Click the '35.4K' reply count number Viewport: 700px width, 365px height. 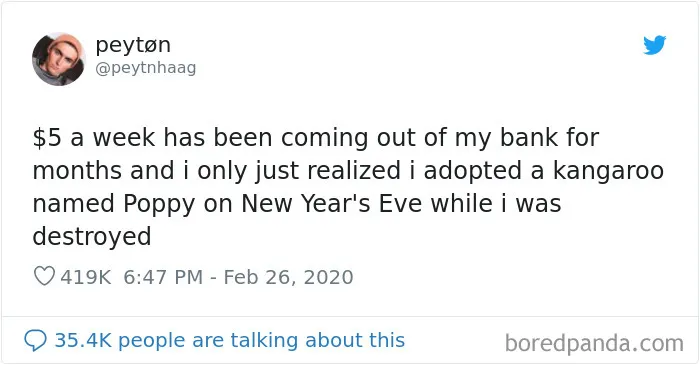click(83, 340)
